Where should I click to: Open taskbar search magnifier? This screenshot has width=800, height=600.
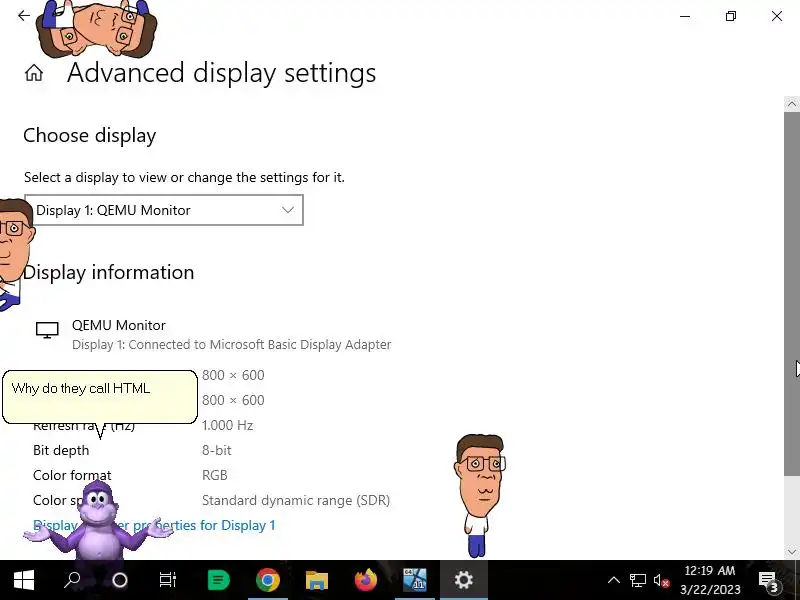pos(72,580)
